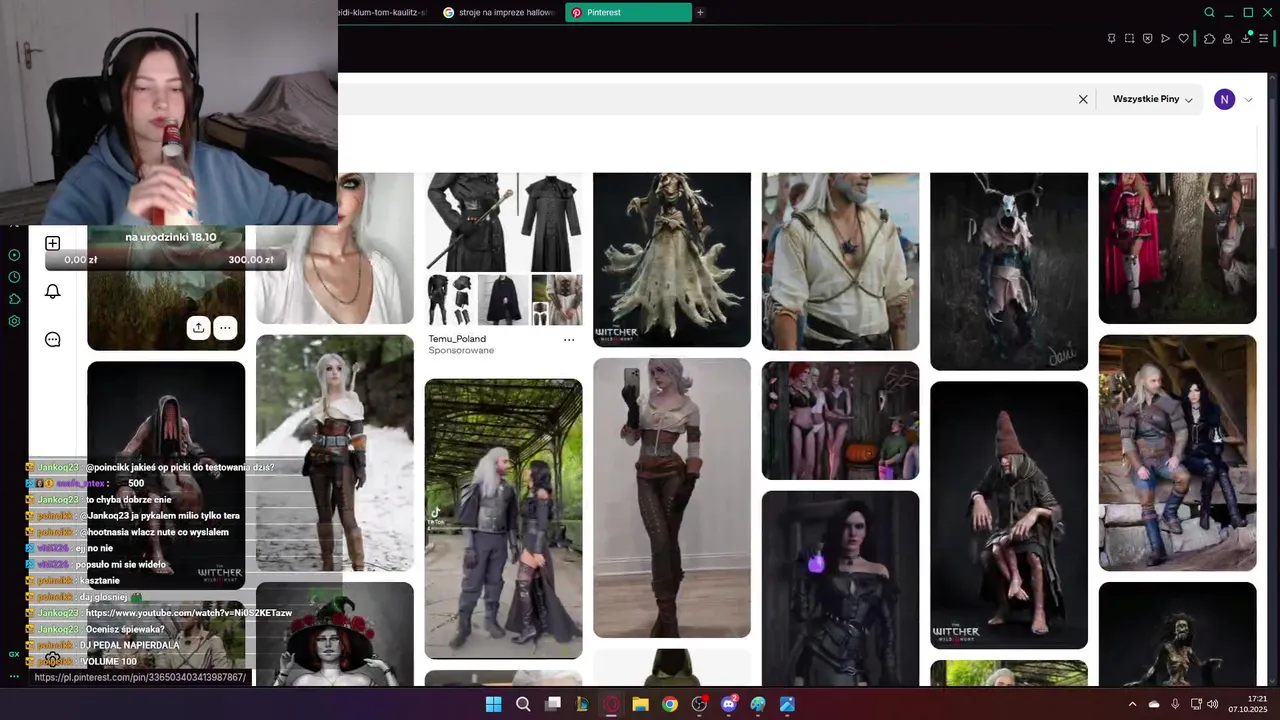This screenshot has height=720, width=1280.
Task: Click the ad blocker shield icon
Action: (1147, 38)
